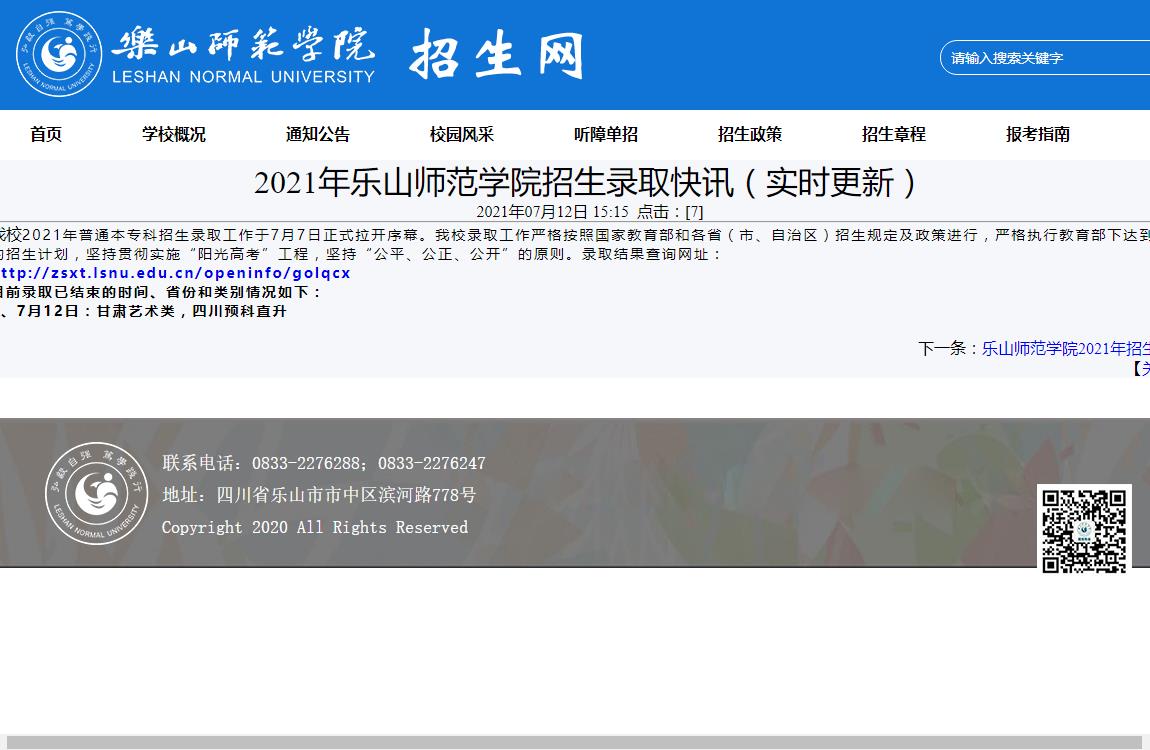Open the zsxt.lsnu.edu.cn admission query link
The height and width of the screenshot is (750, 1150).
(176, 273)
